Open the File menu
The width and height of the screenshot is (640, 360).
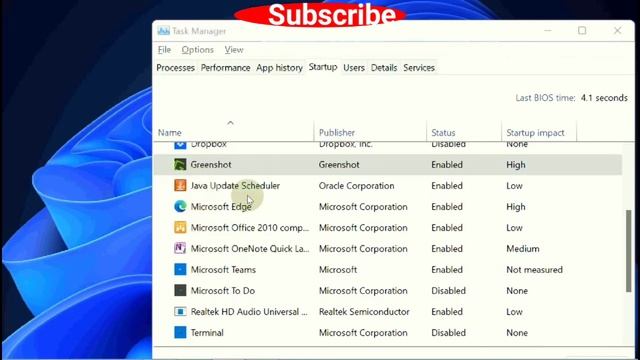click(x=164, y=50)
